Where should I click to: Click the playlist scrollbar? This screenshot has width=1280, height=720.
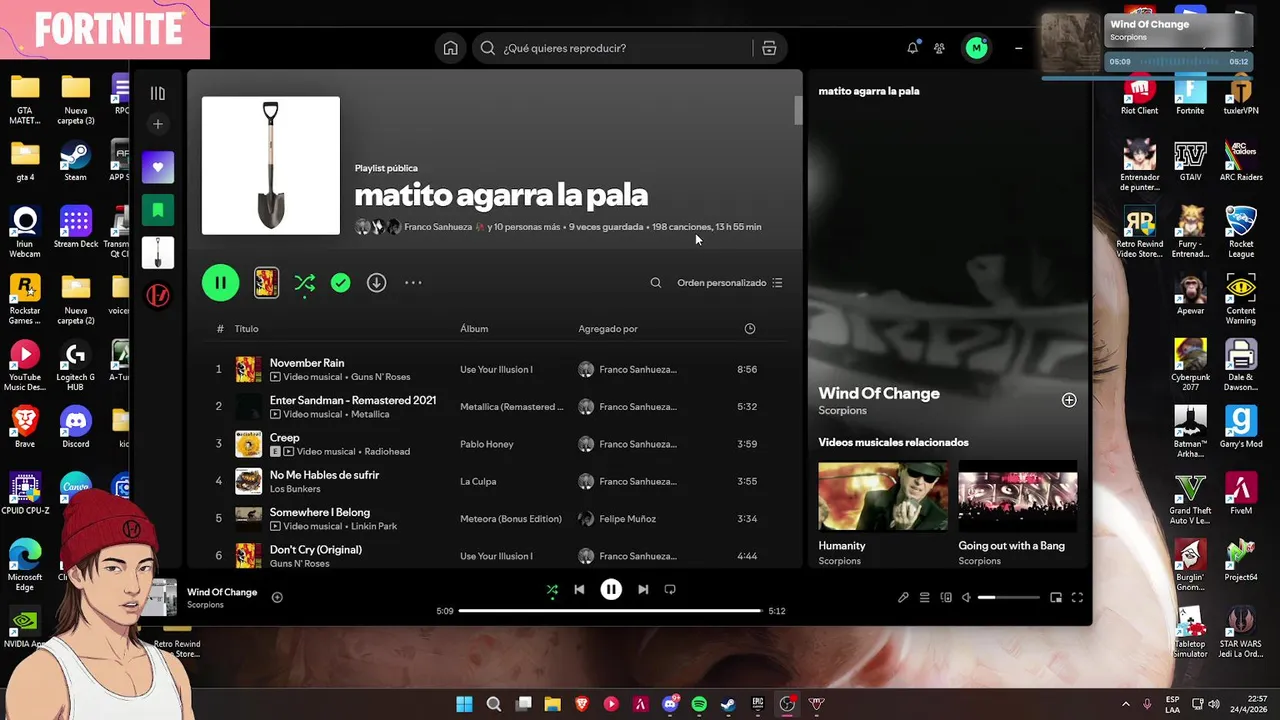click(798, 110)
